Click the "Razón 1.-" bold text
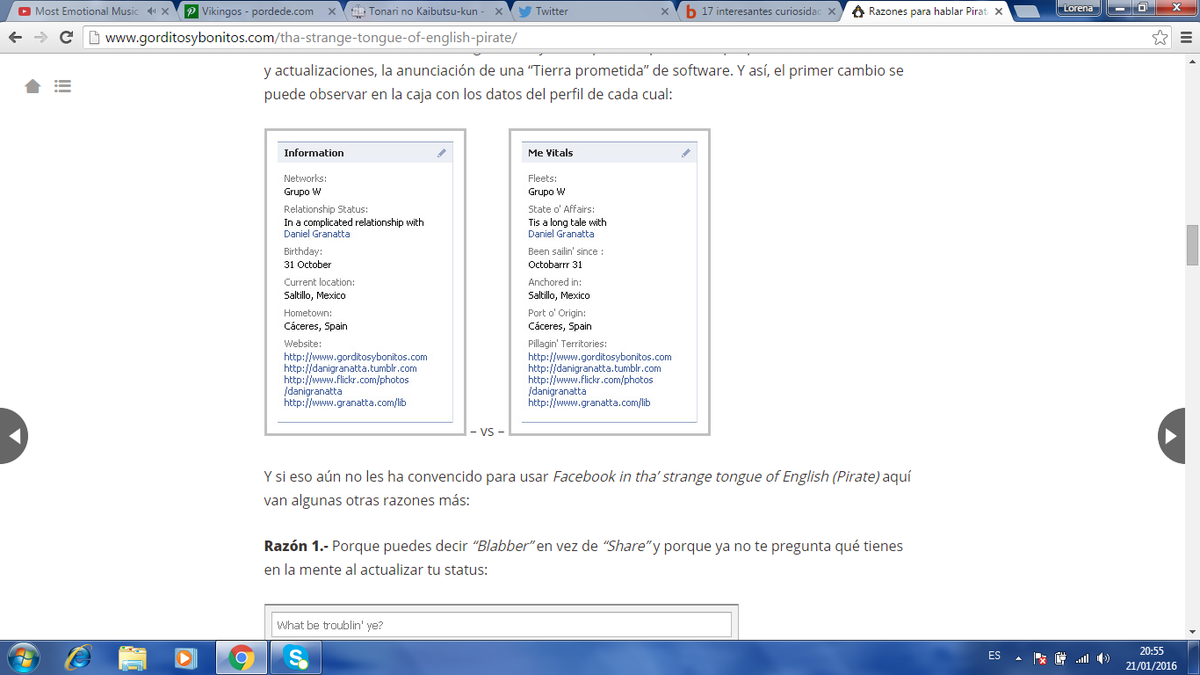Screen dimensions: 1200x675 pos(295,547)
